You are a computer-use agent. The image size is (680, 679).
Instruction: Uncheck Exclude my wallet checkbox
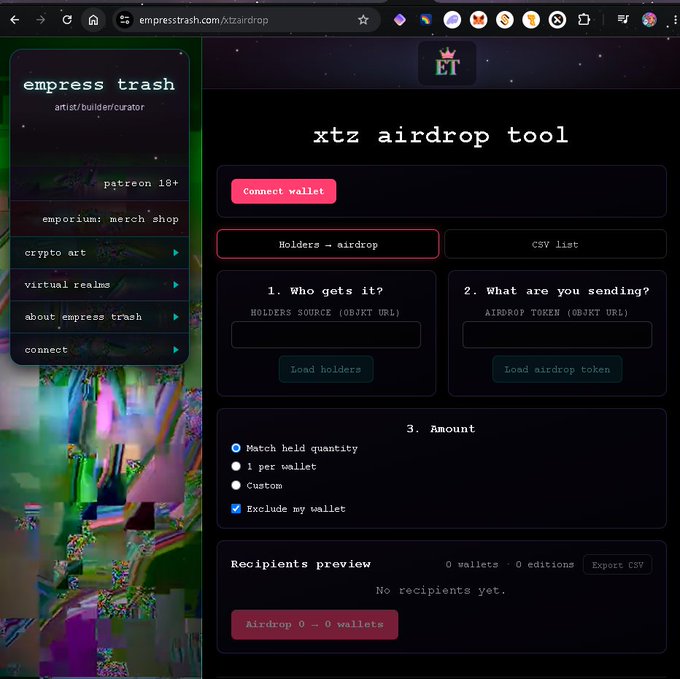coord(236,509)
